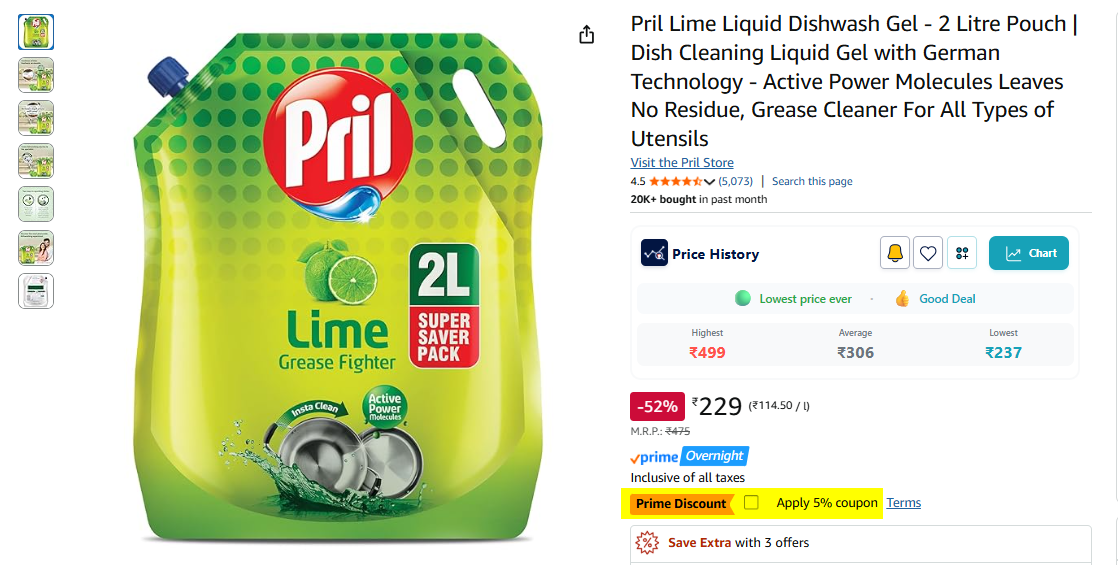The image size is (1118, 565).
Task: Click the Good Deal thumbs-up icon
Action: (902, 299)
